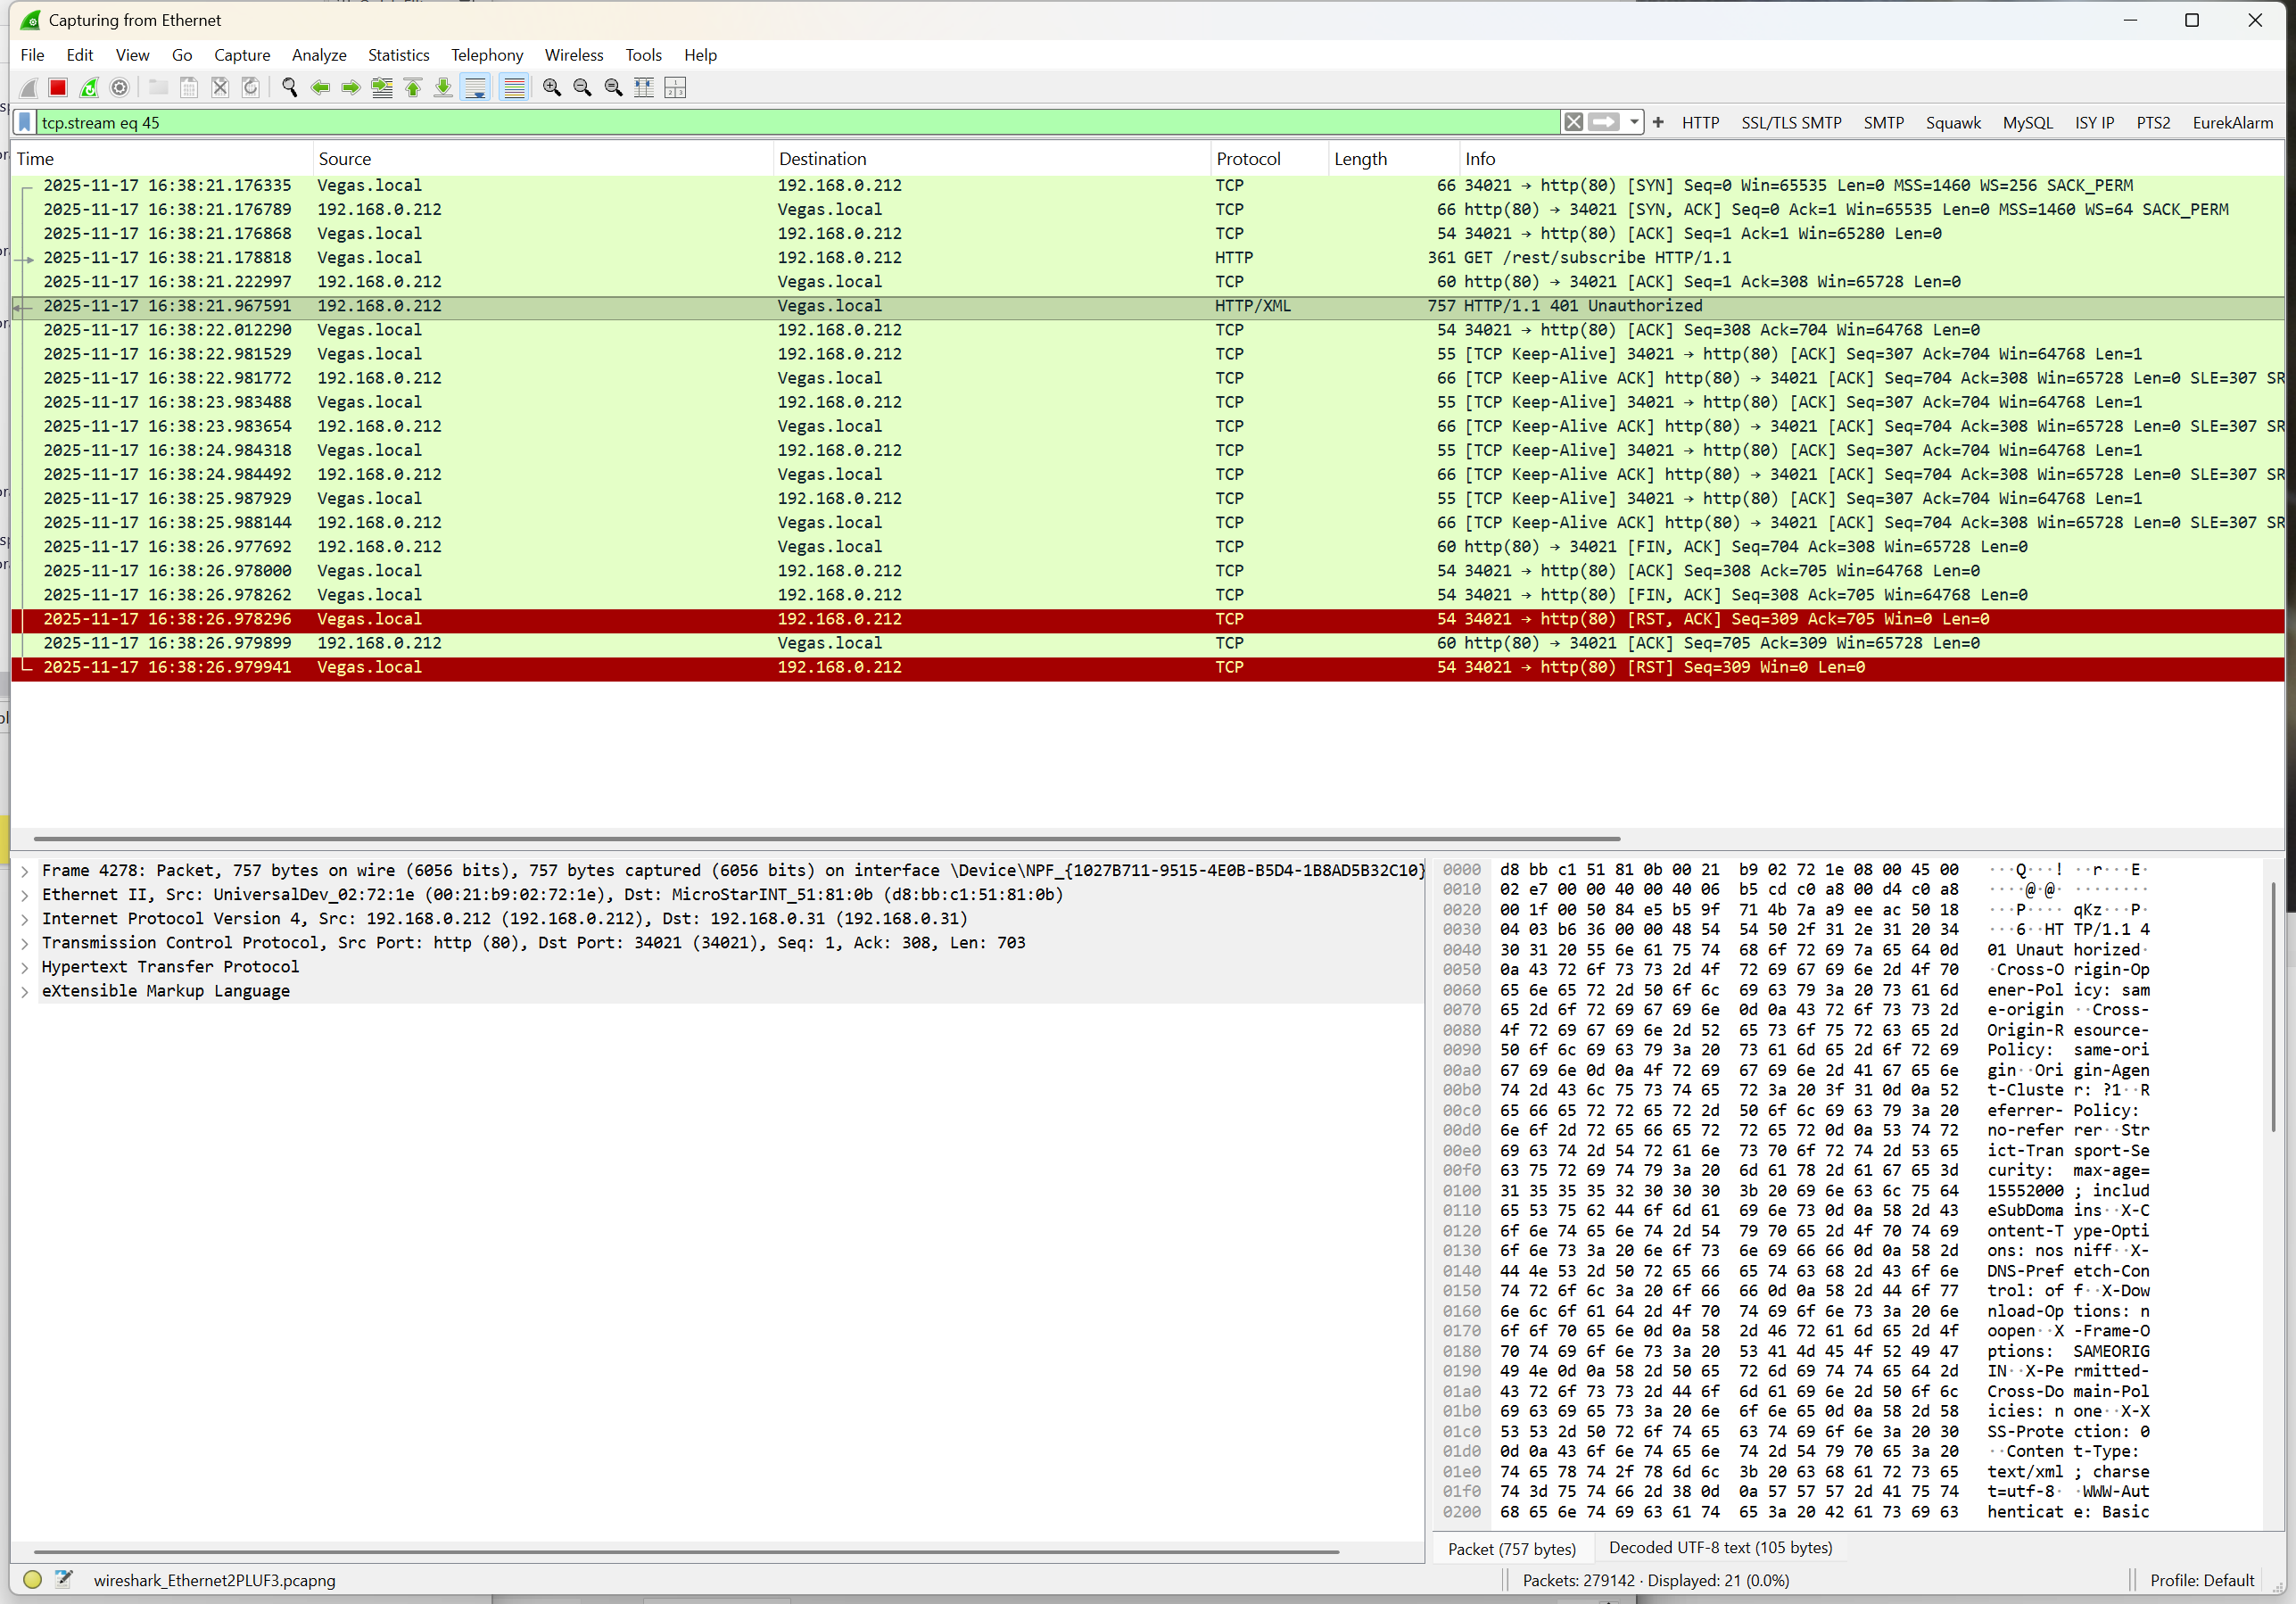
Task: Toggle auto-scroll during live capture
Action: [x=476, y=88]
